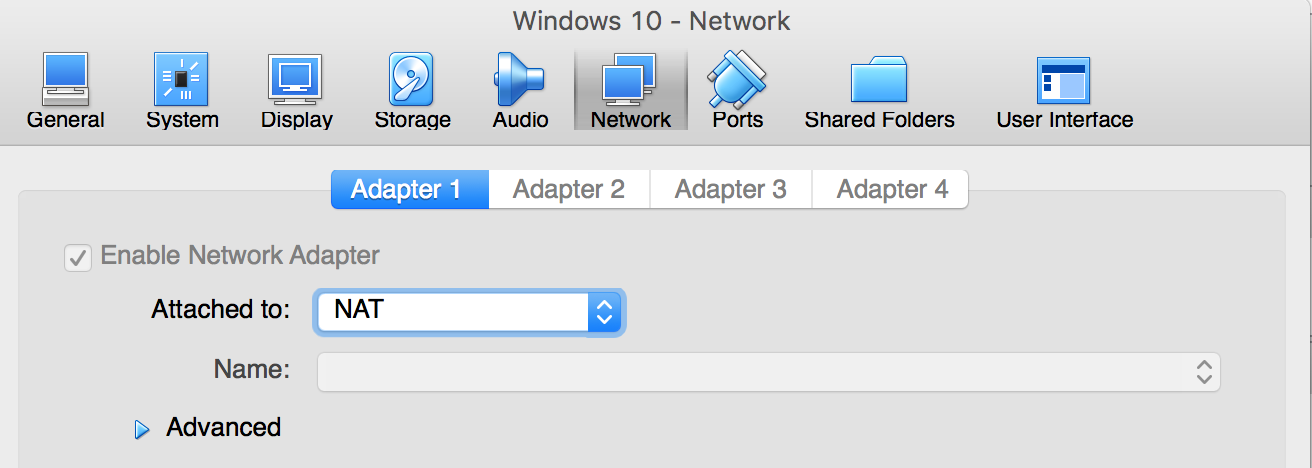Image resolution: width=1312 pixels, height=468 pixels.
Task: Click the Network monitors icon
Action: (x=630, y=80)
